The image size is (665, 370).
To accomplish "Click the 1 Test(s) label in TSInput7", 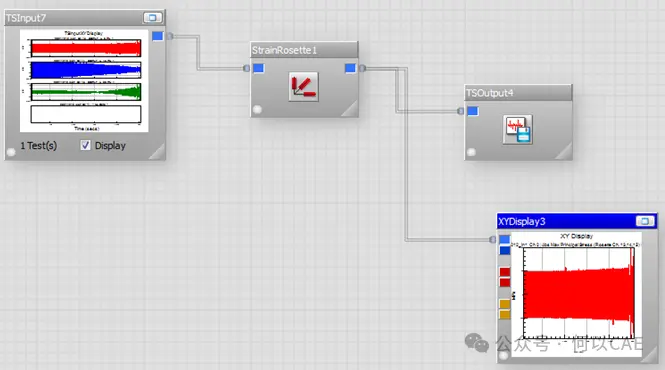I will coord(39,146).
